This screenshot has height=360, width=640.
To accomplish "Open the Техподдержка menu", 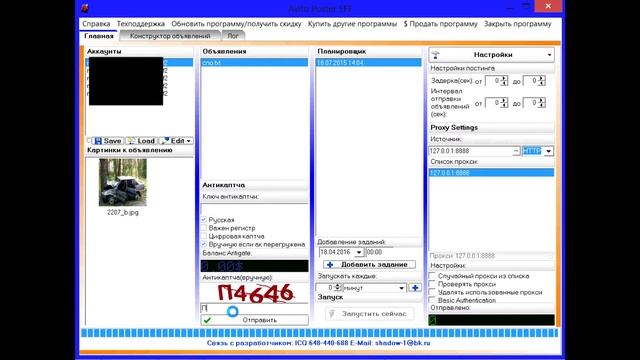I will pos(141,24).
